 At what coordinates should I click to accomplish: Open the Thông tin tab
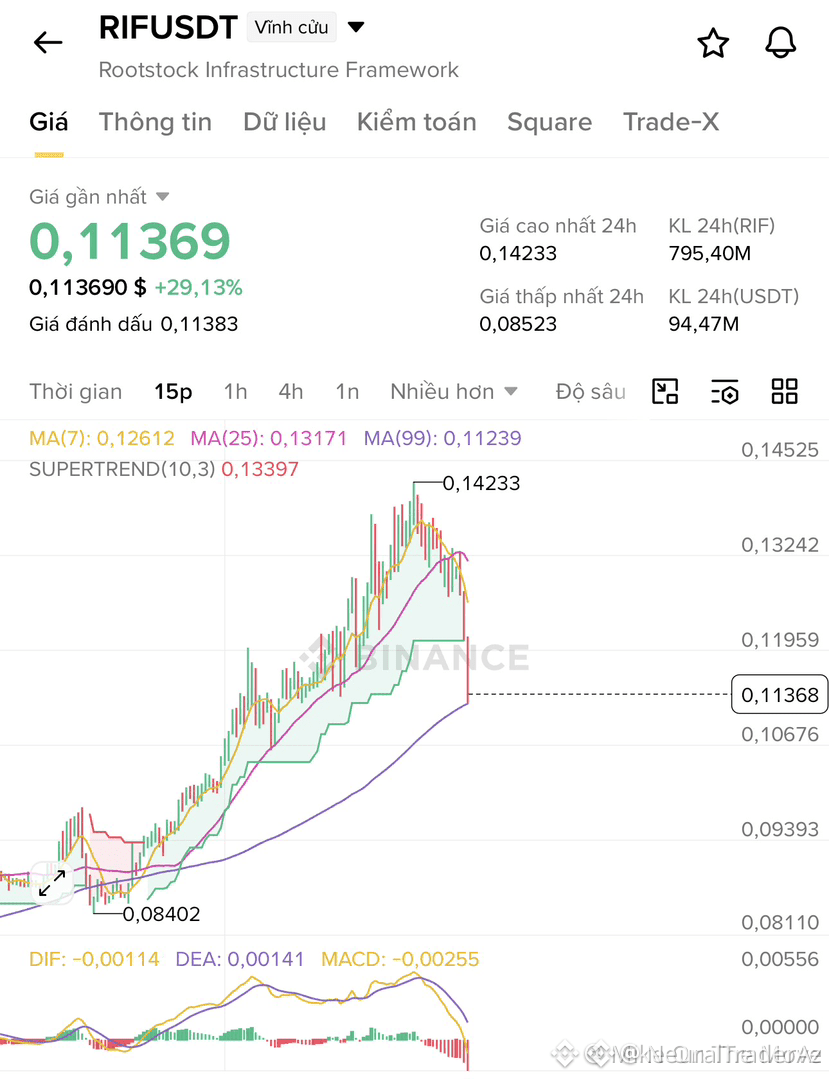155,122
